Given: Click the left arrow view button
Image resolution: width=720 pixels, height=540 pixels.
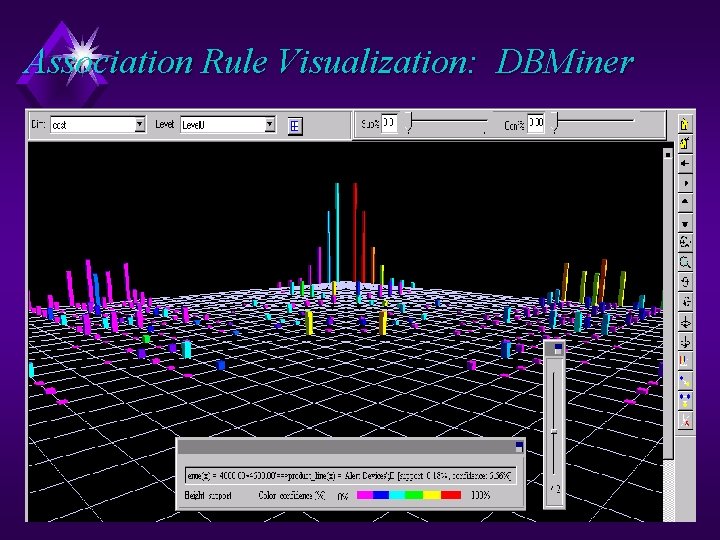Looking at the screenshot, I should point(685,163).
